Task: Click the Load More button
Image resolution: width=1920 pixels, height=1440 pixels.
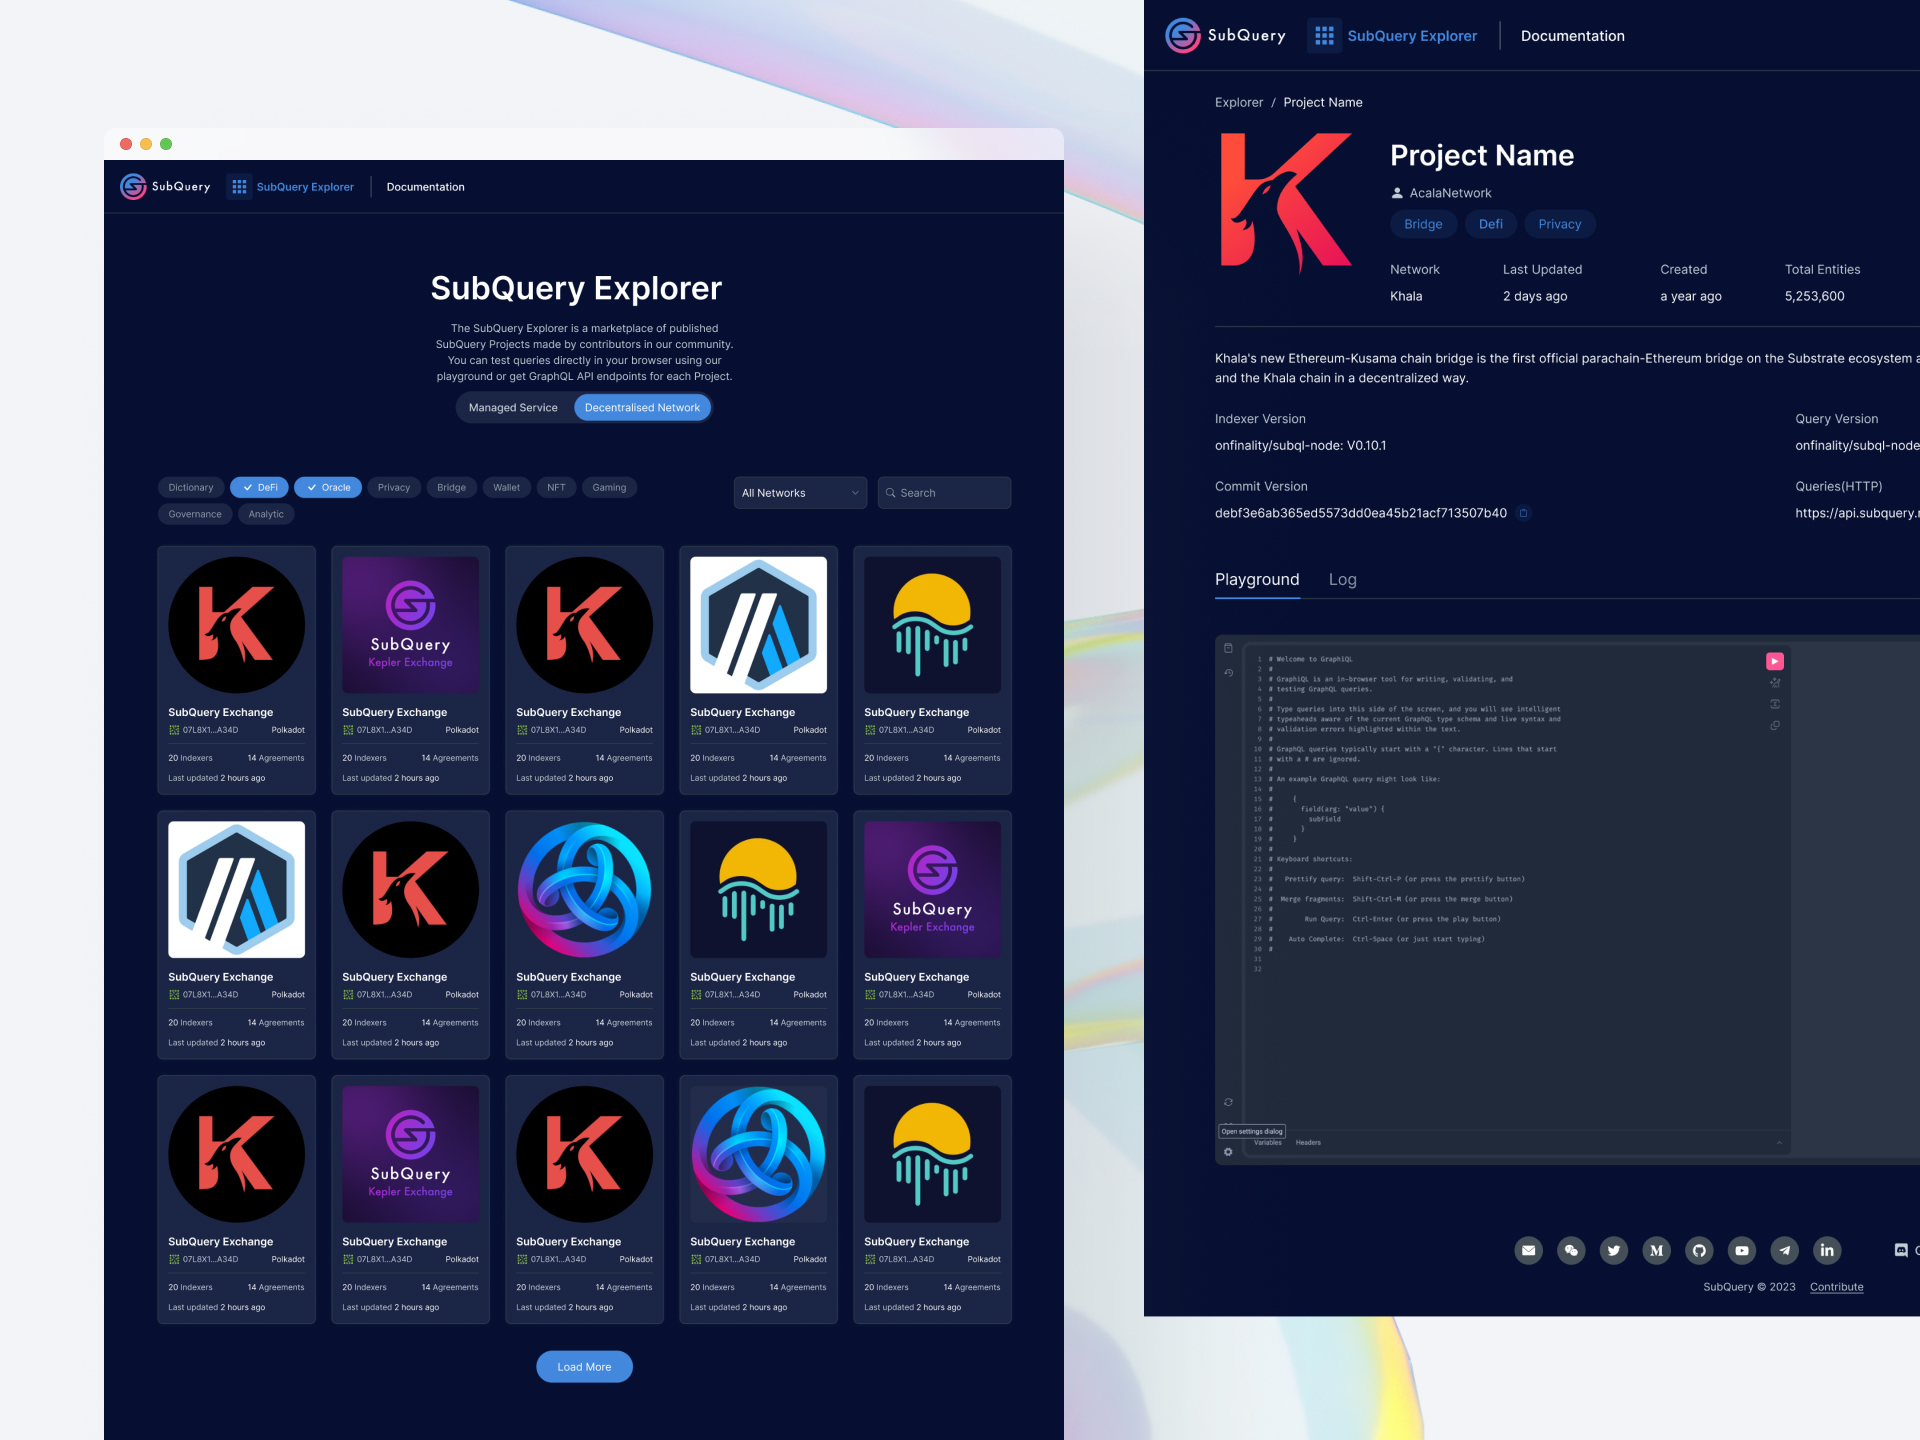Action: pos(584,1366)
